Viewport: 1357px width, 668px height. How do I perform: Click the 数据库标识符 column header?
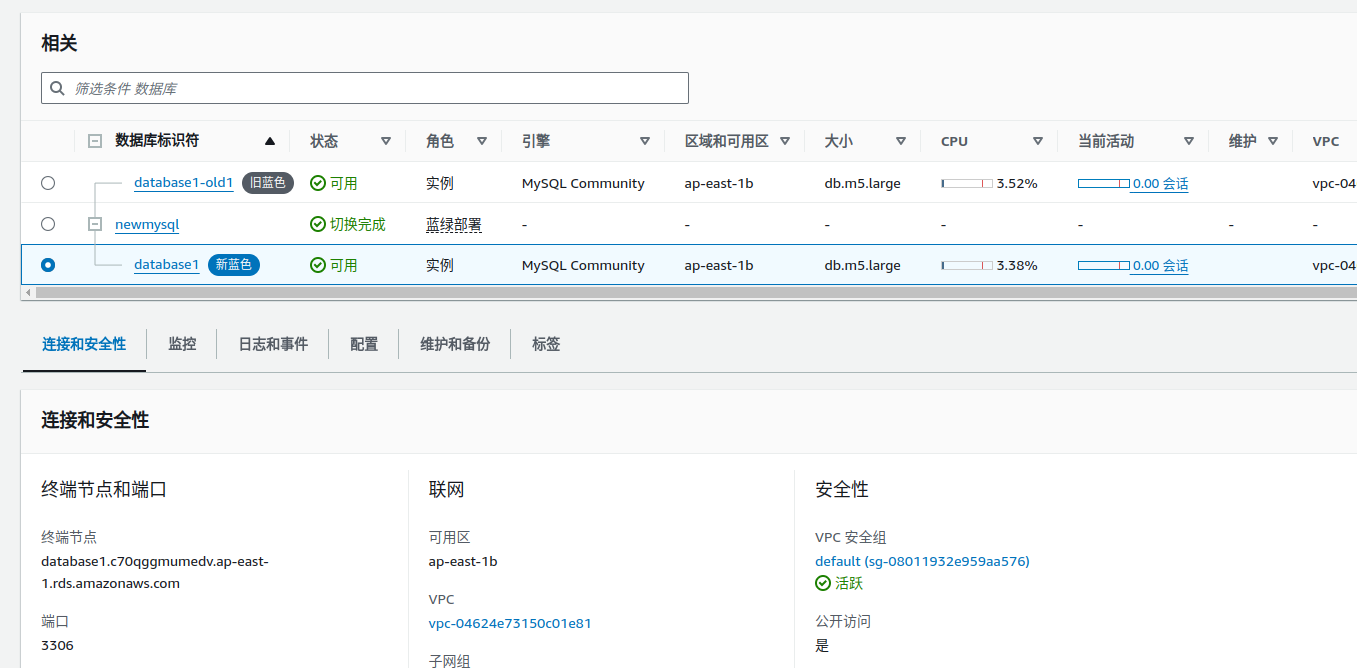click(x=157, y=141)
